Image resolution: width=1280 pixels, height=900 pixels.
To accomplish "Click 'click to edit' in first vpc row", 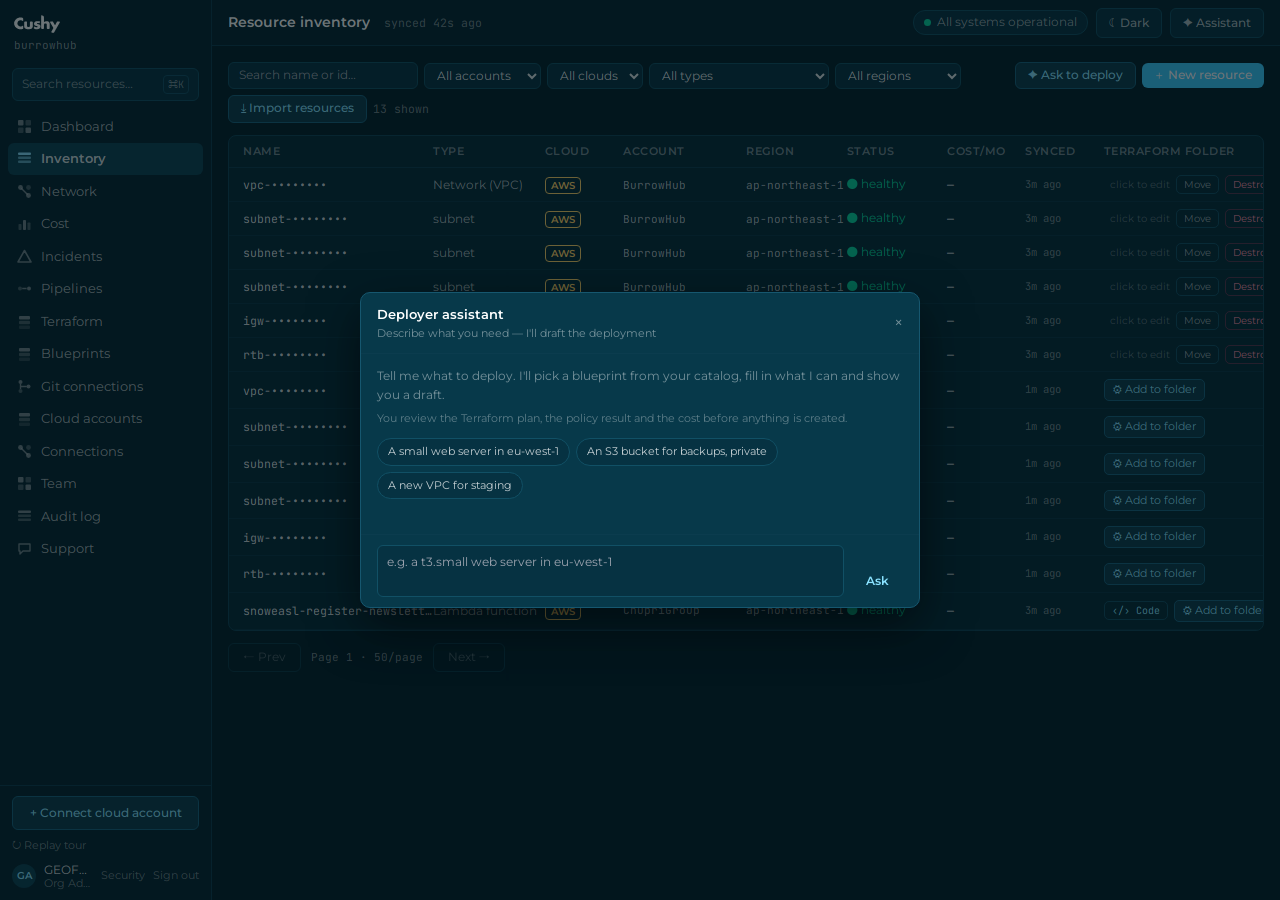I will pos(1140,185).
